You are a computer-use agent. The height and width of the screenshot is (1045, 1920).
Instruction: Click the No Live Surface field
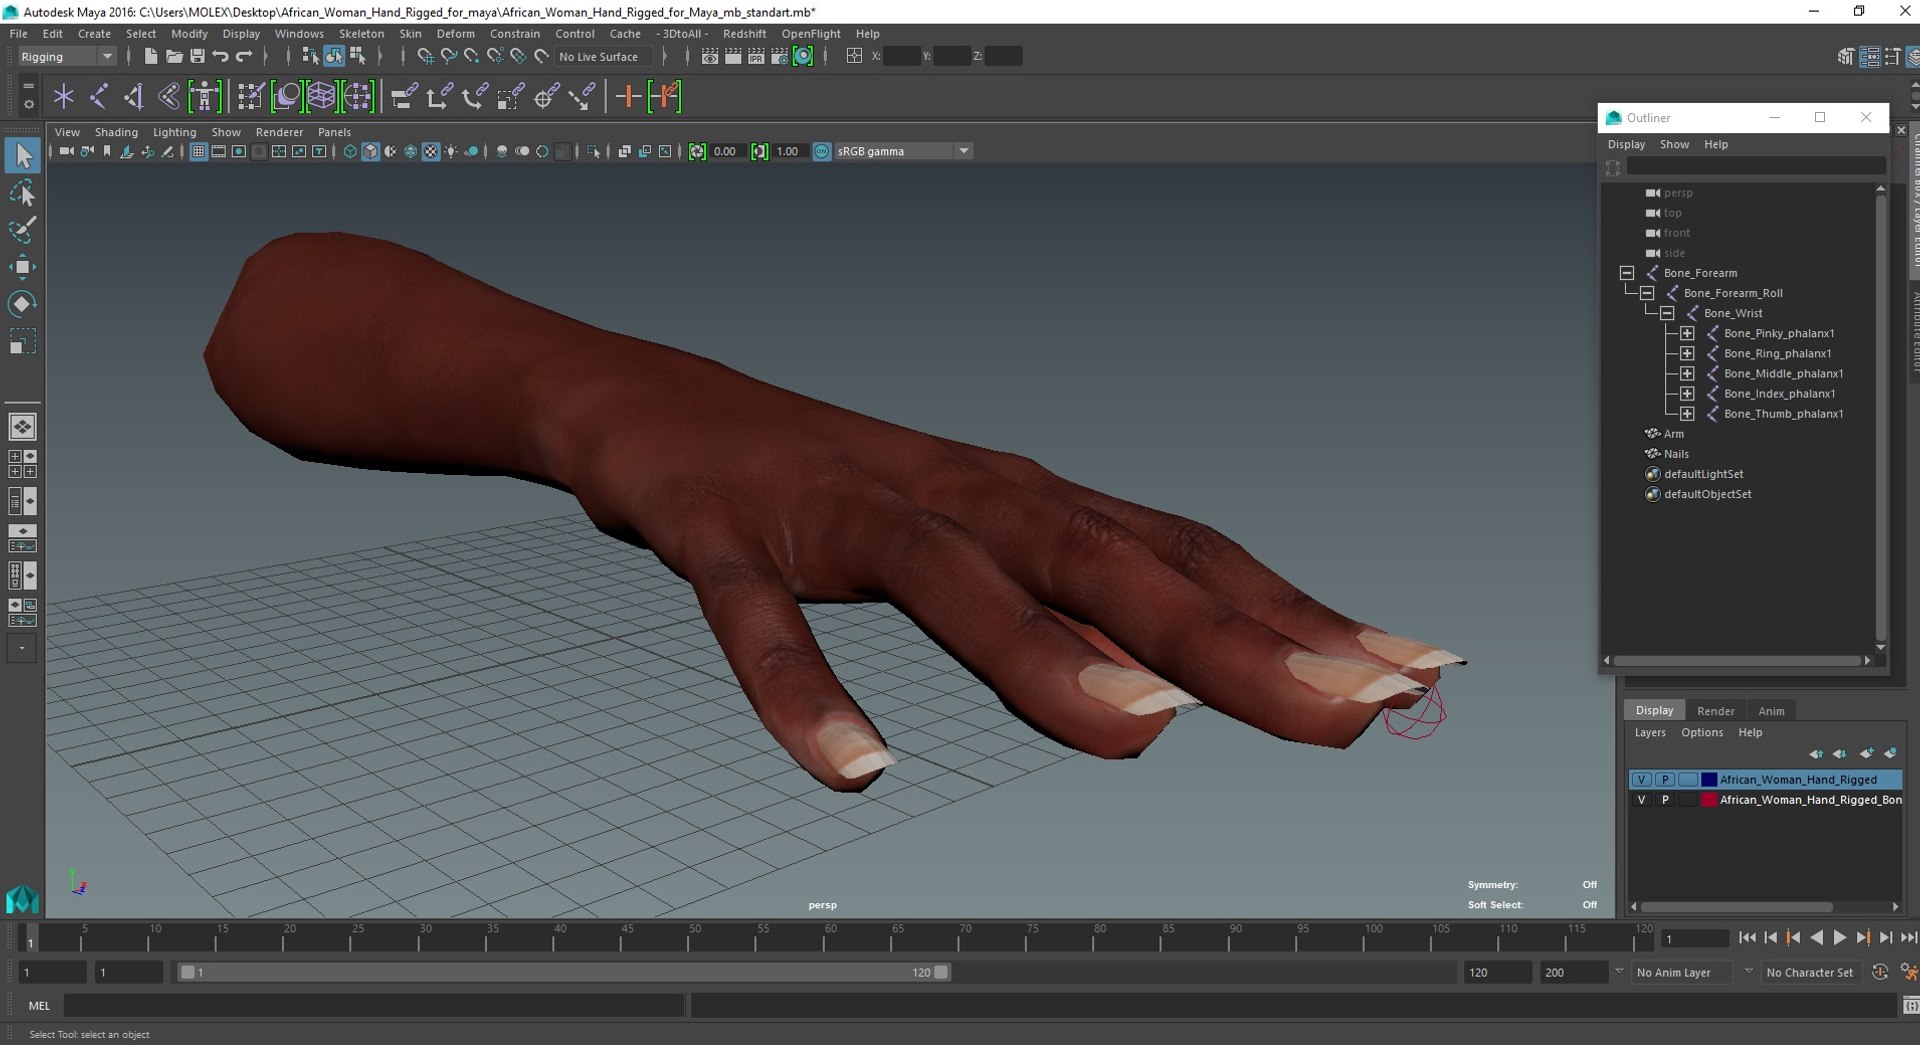[x=603, y=57]
